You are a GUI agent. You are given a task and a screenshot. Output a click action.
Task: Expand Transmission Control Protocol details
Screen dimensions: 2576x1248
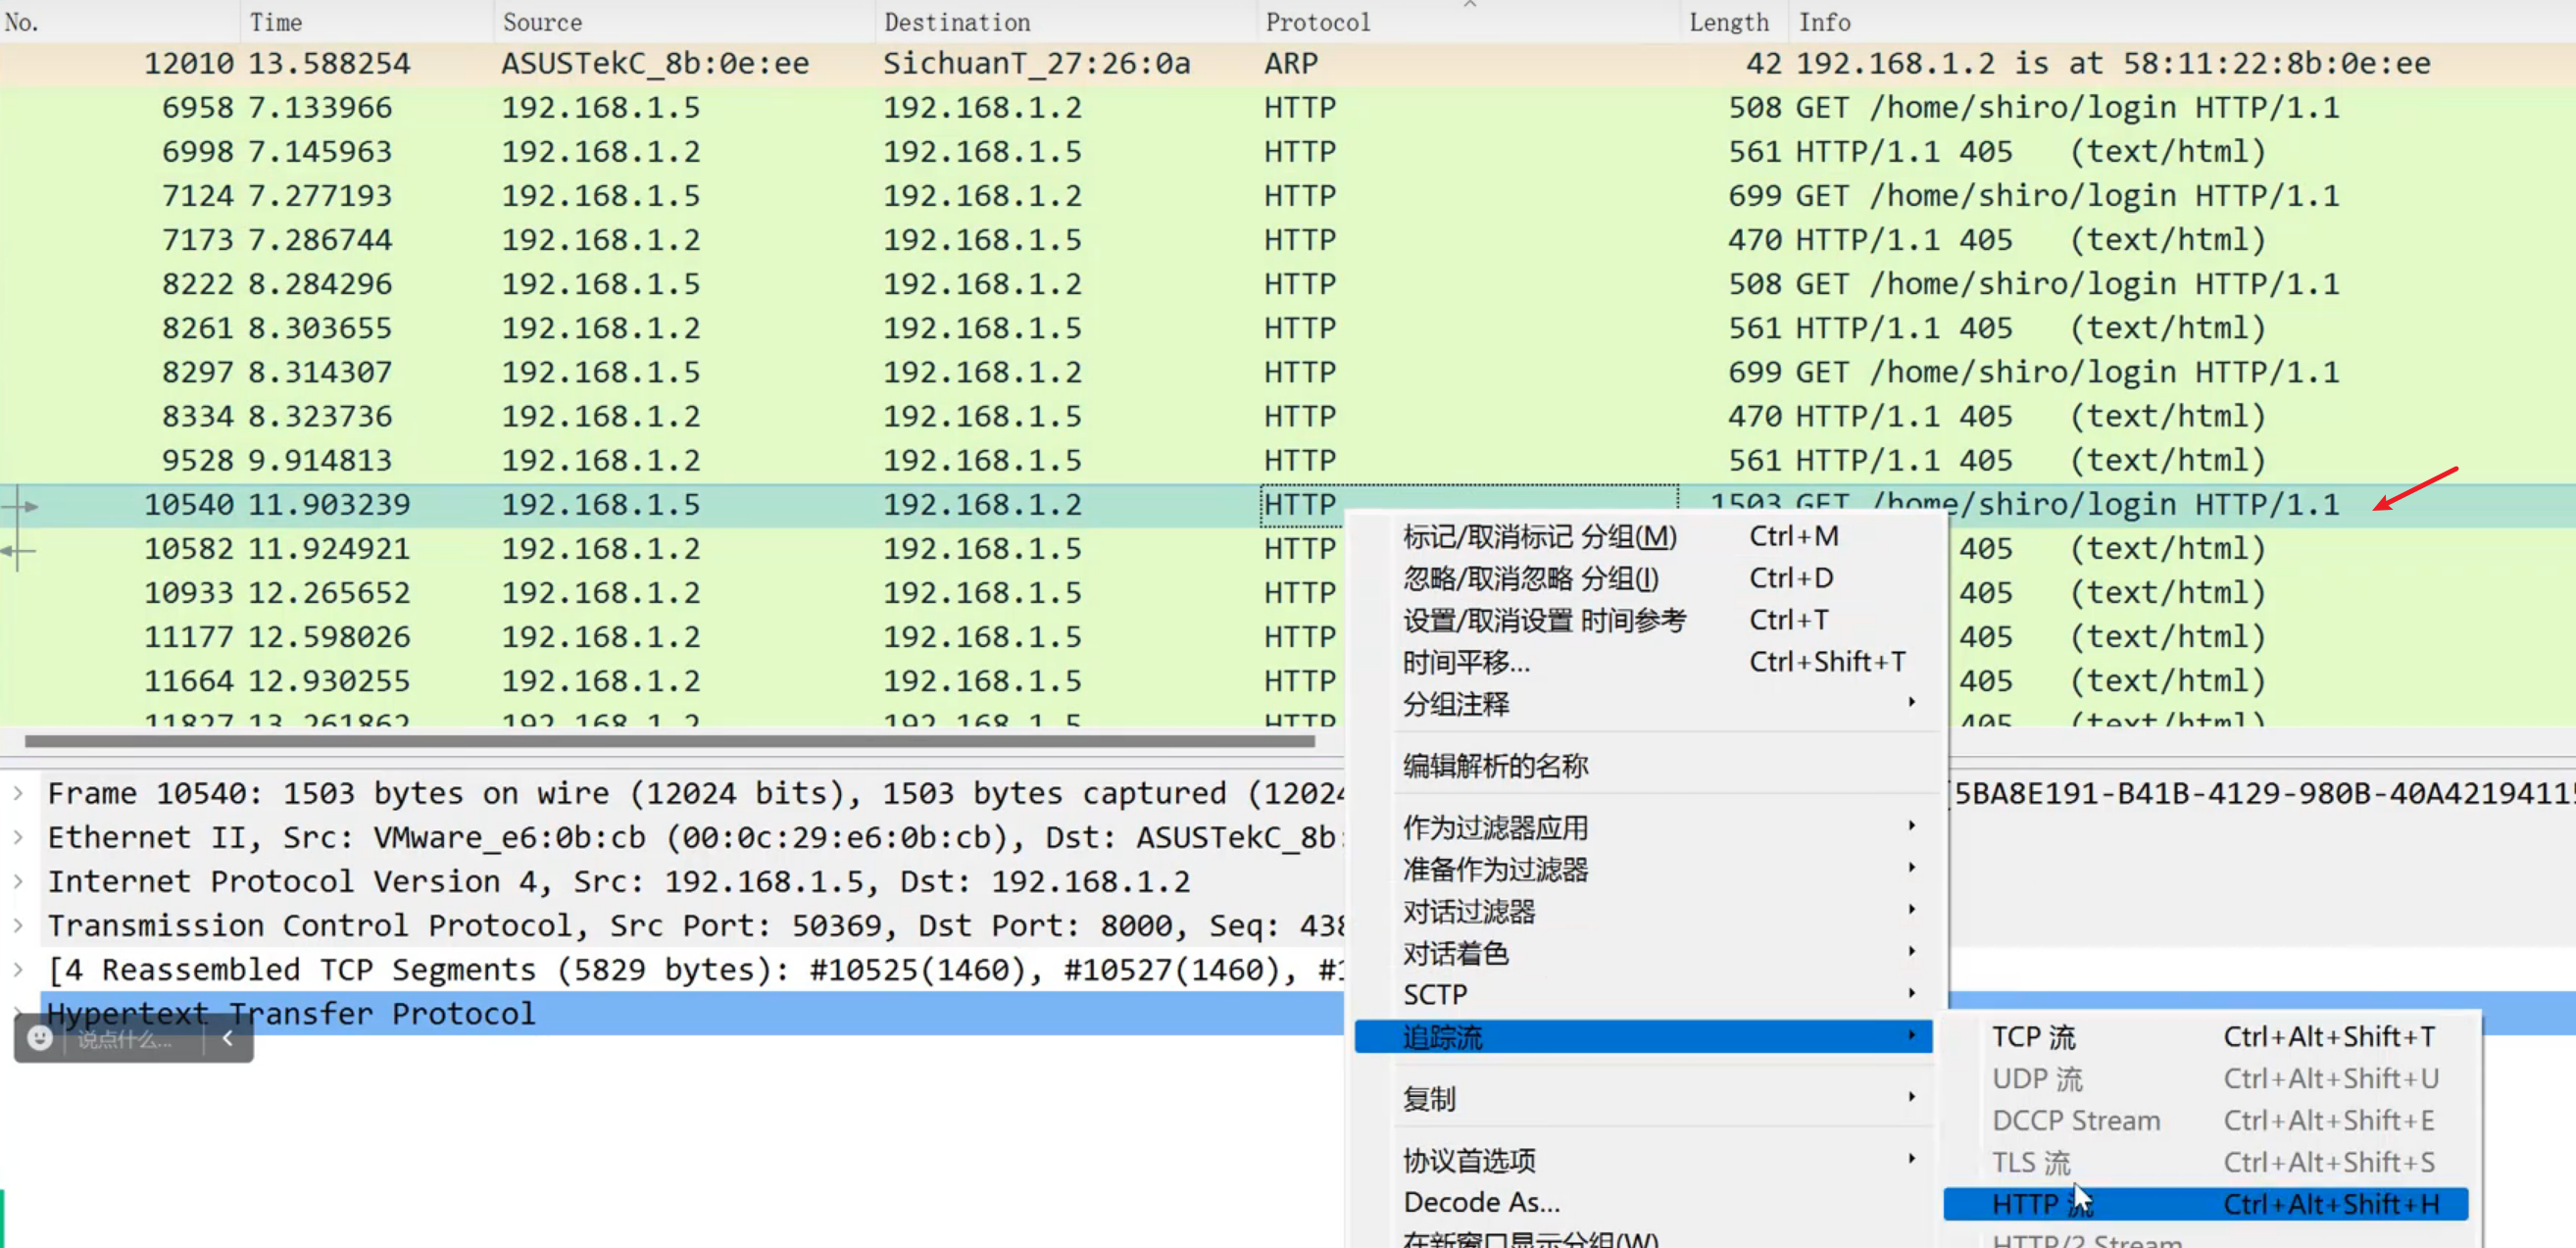click(x=18, y=926)
